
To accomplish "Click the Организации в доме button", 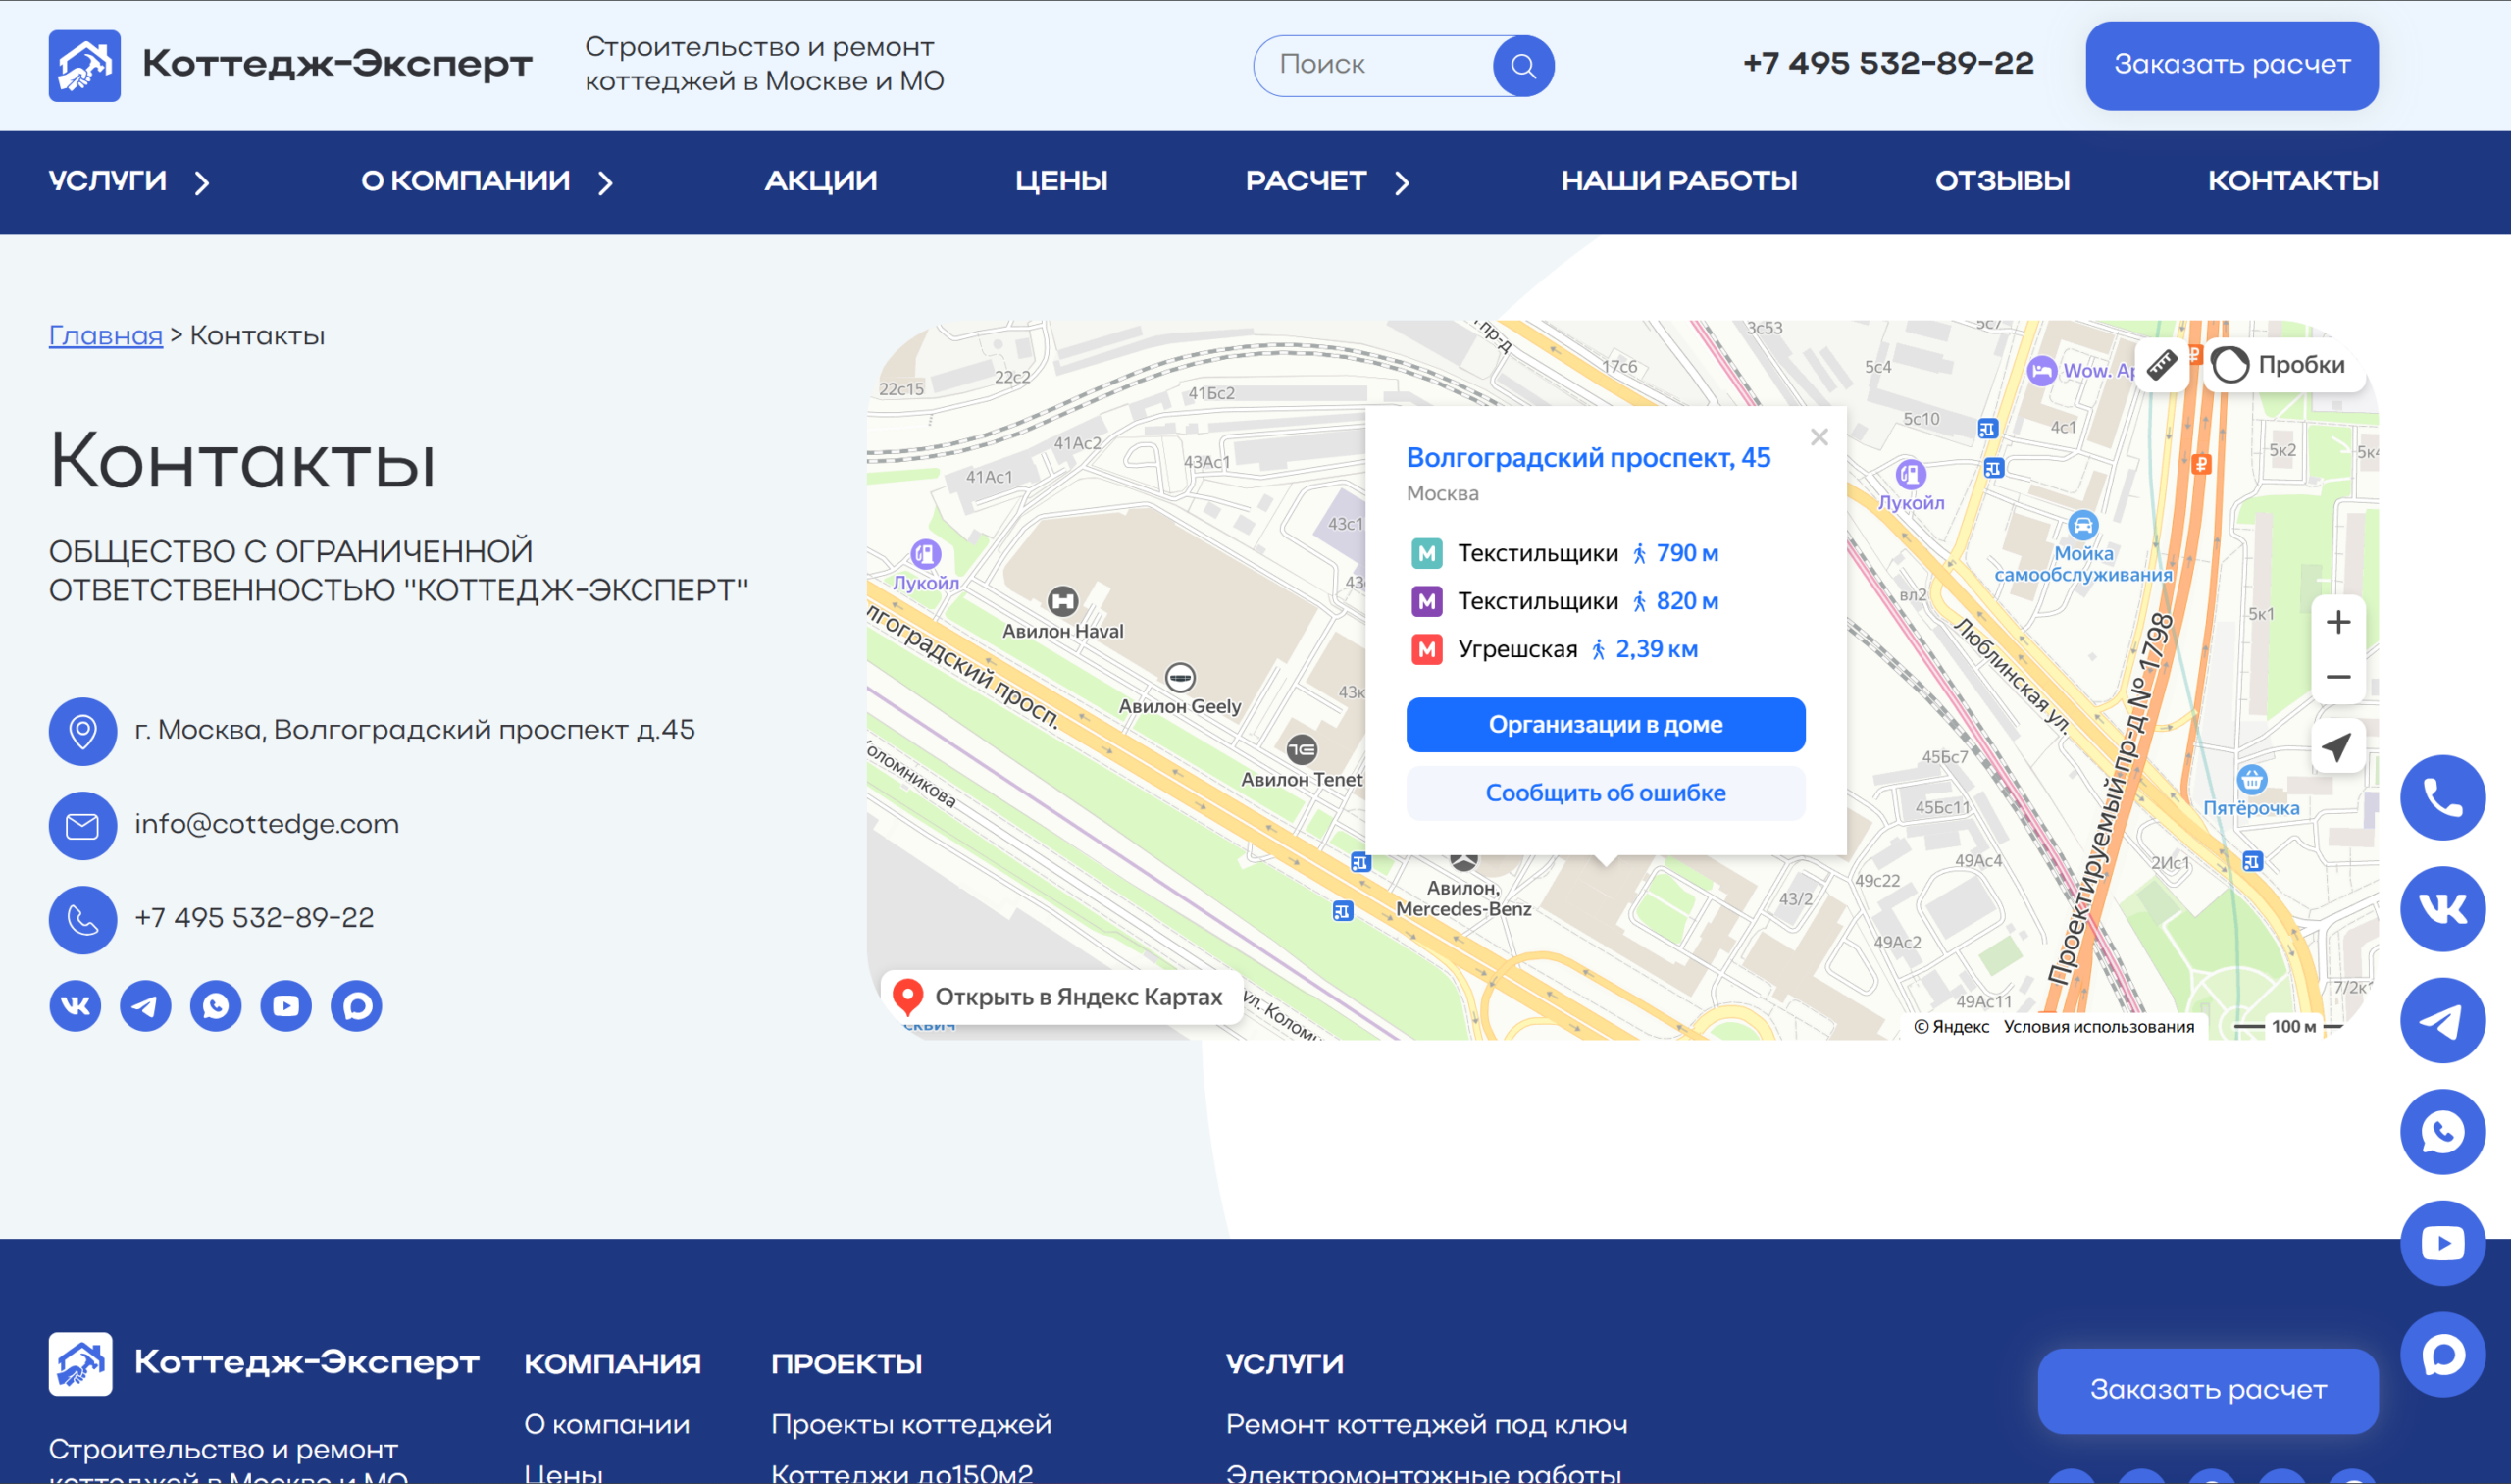I will [x=1604, y=724].
